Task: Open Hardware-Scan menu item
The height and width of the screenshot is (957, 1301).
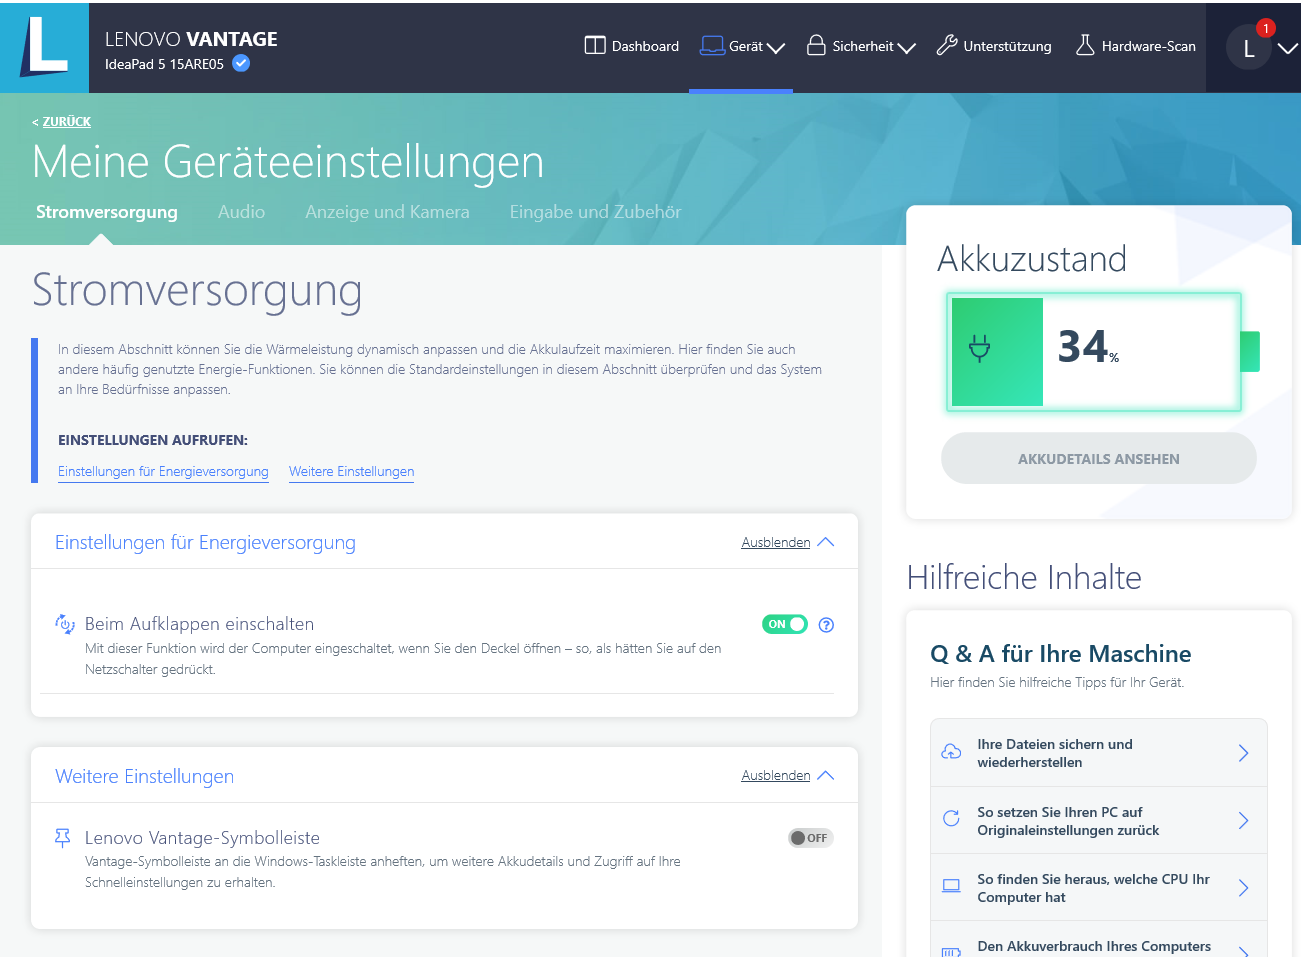Action: point(1135,46)
